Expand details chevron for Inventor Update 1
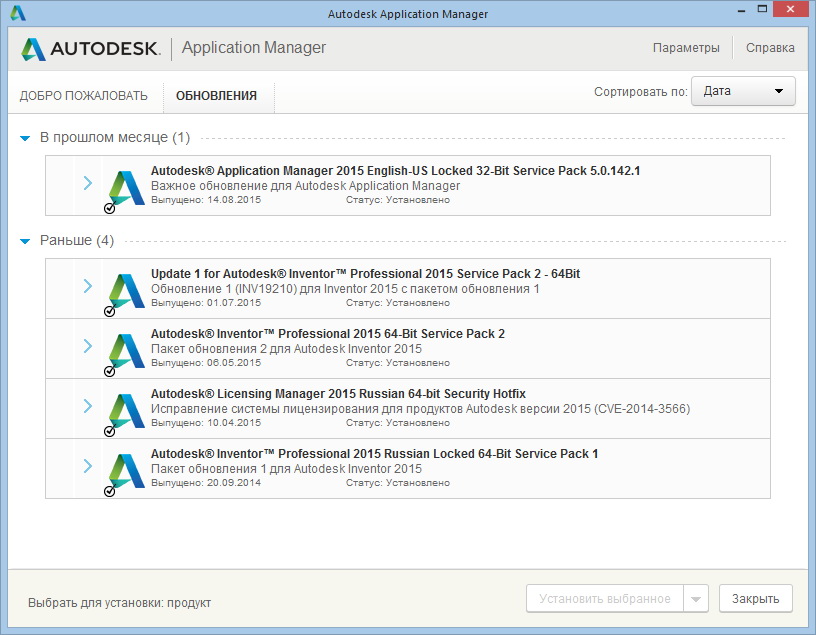Screen dimensions: 816x635 pyautogui.click(x=87, y=286)
